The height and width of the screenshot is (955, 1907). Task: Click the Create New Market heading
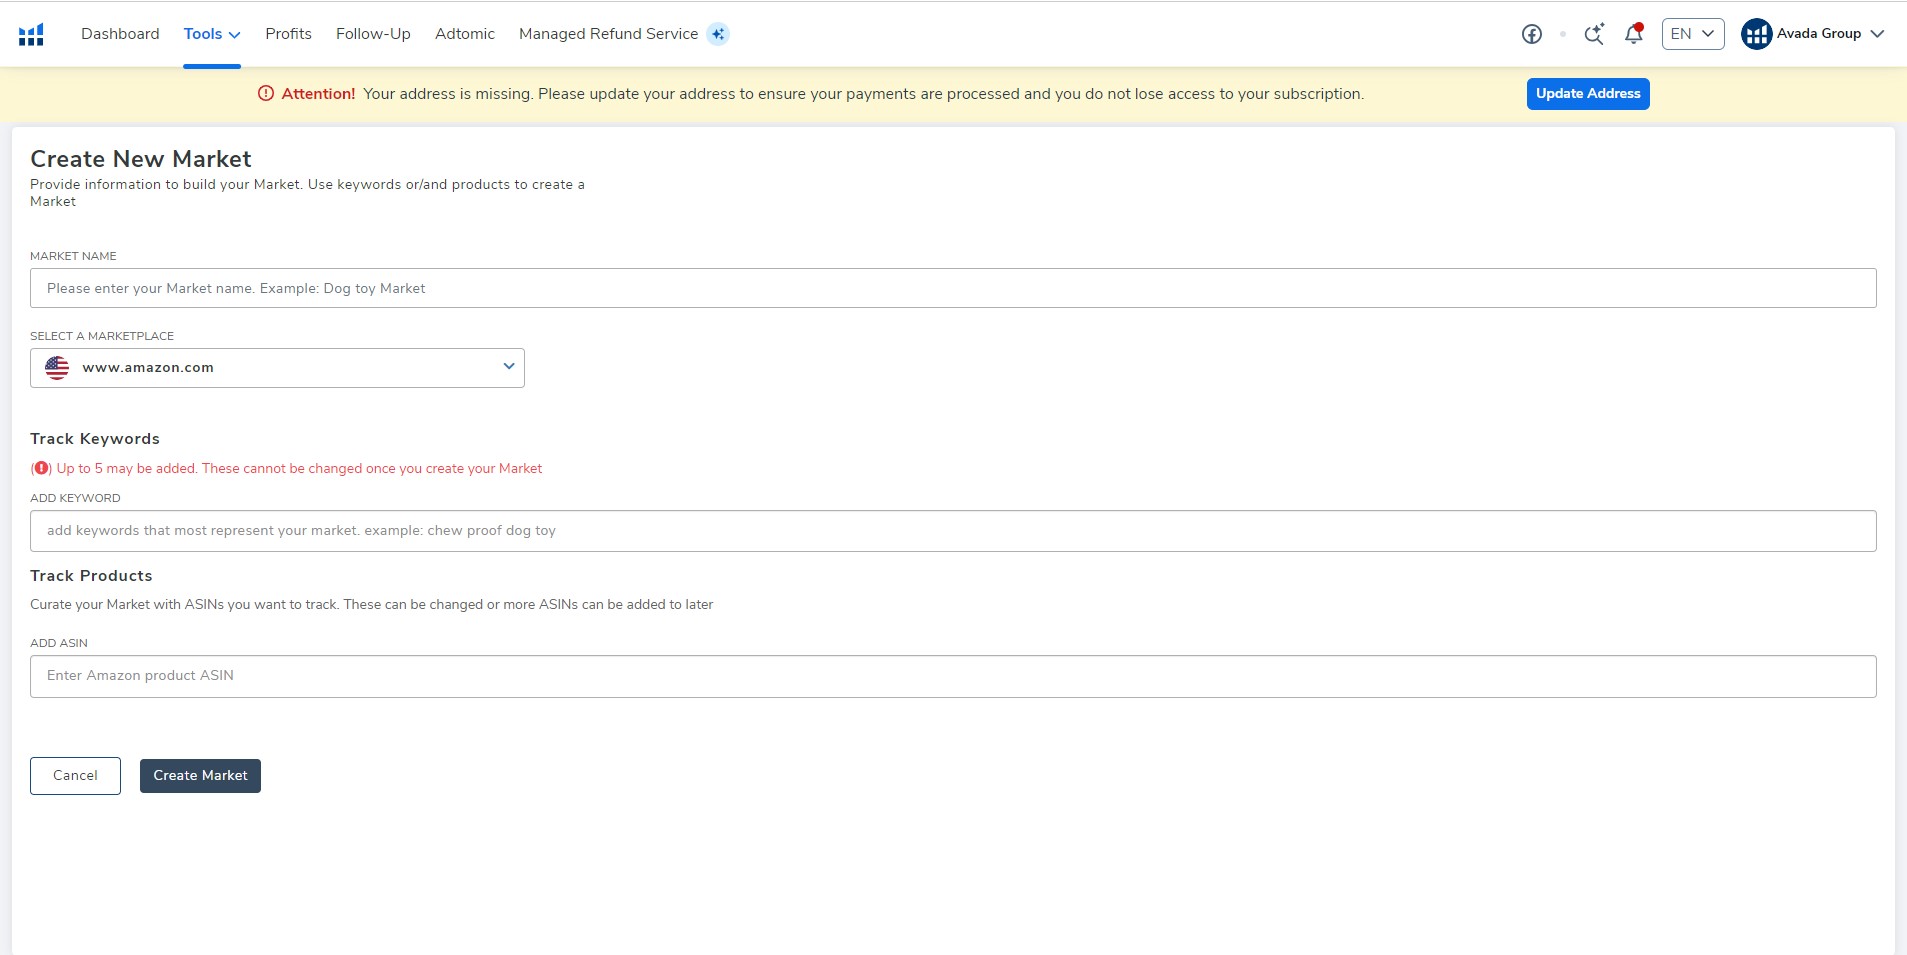[x=141, y=159]
